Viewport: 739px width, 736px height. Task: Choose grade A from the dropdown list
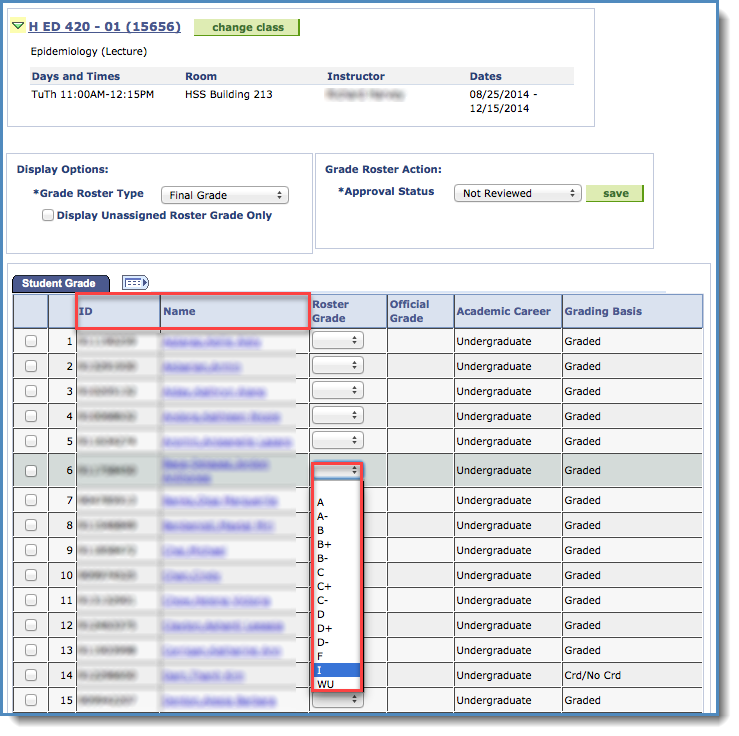[x=337, y=502]
